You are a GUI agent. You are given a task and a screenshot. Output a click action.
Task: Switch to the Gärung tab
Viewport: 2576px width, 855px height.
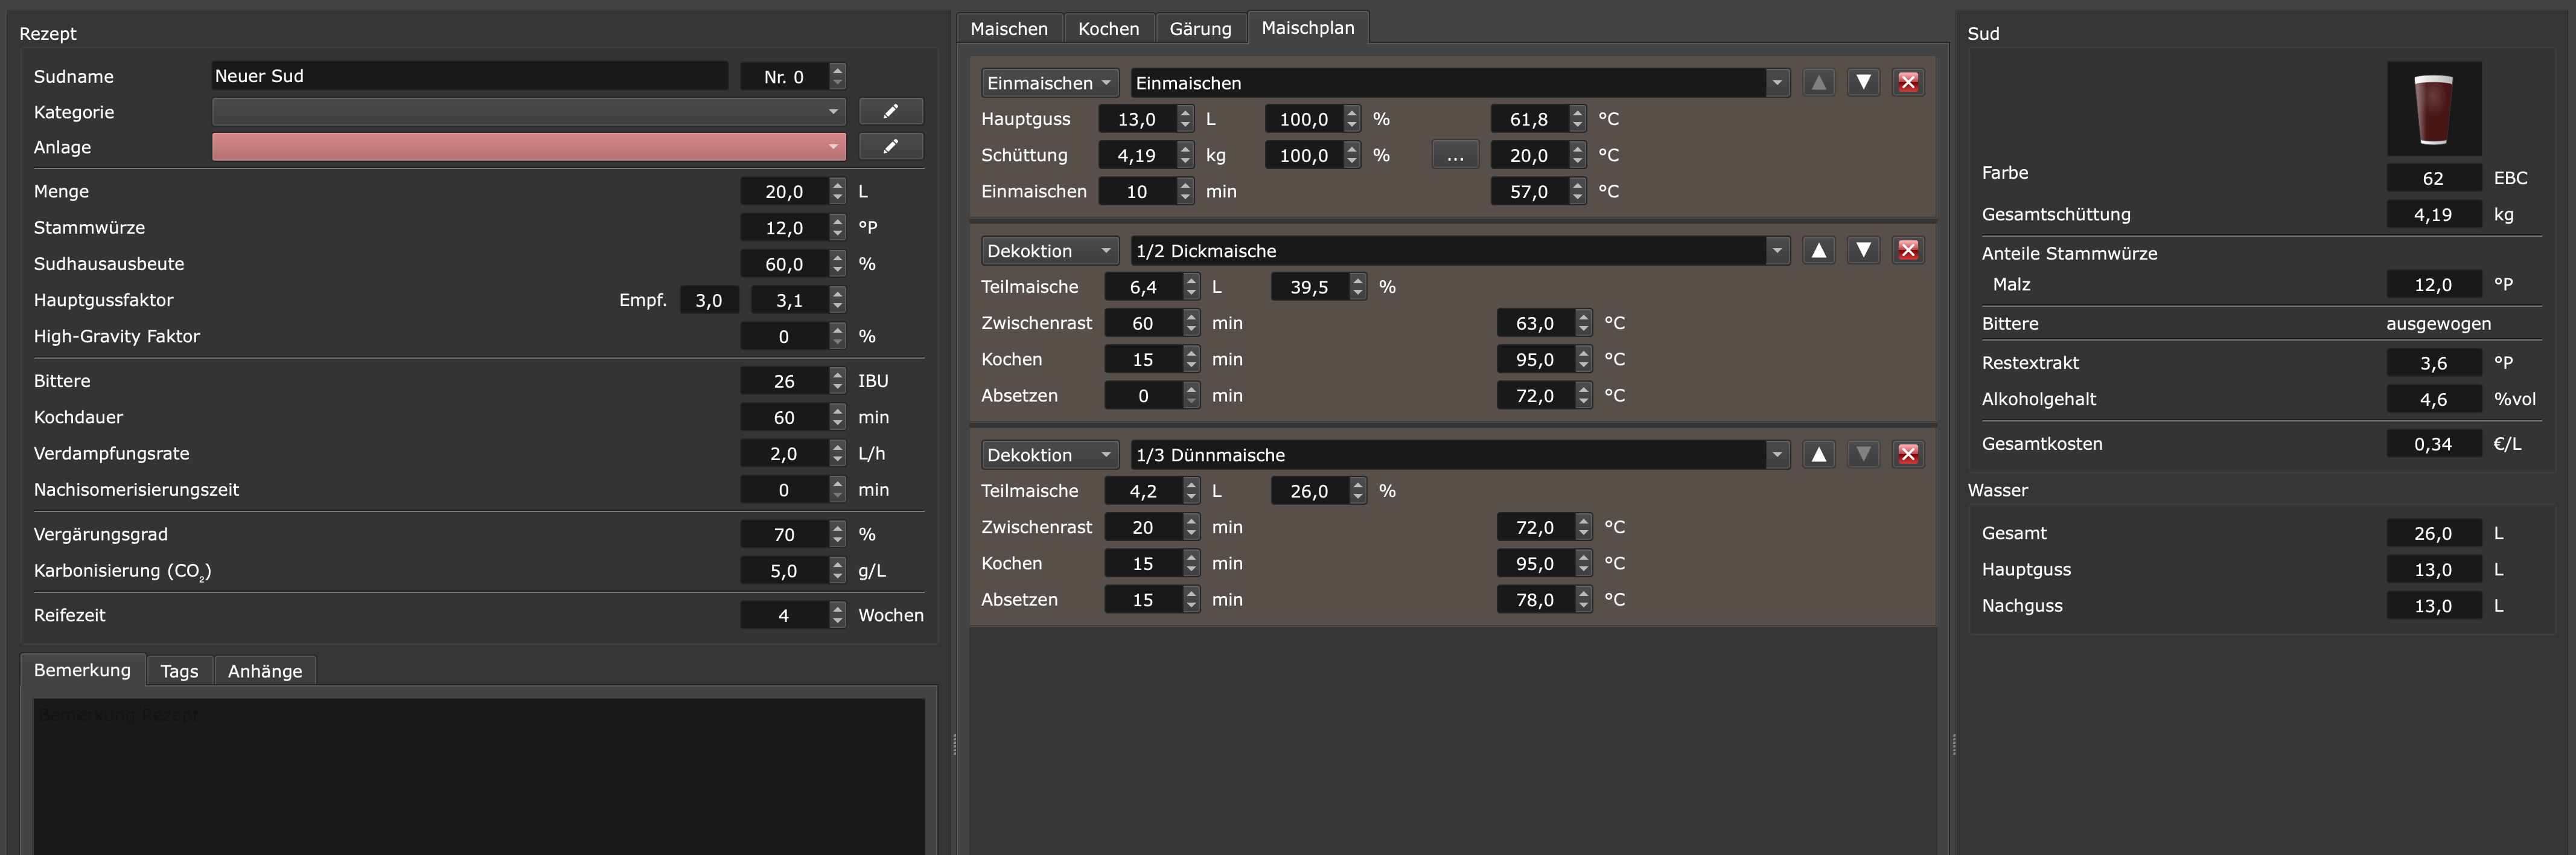click(1200, 29)
